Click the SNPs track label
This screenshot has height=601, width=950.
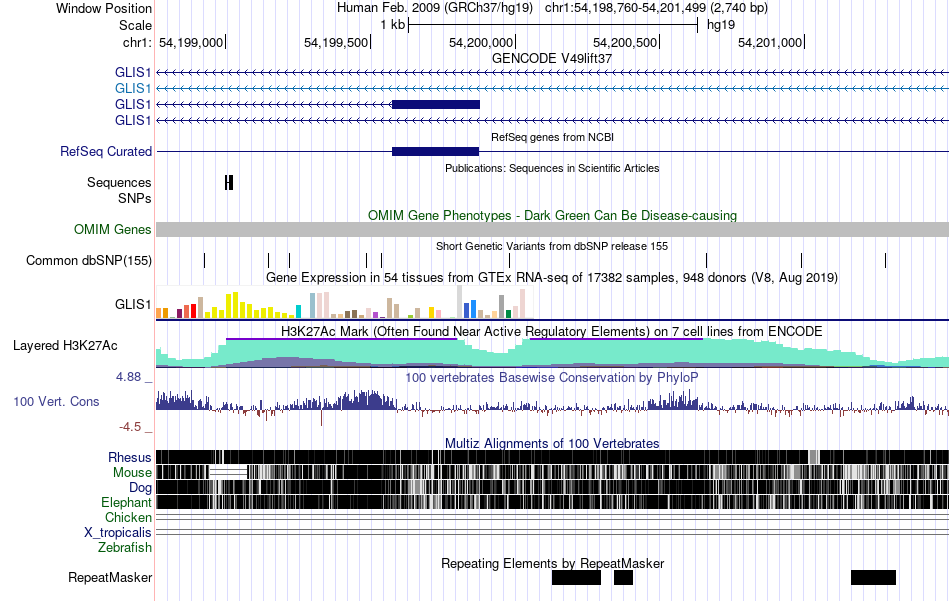[135, 198]
